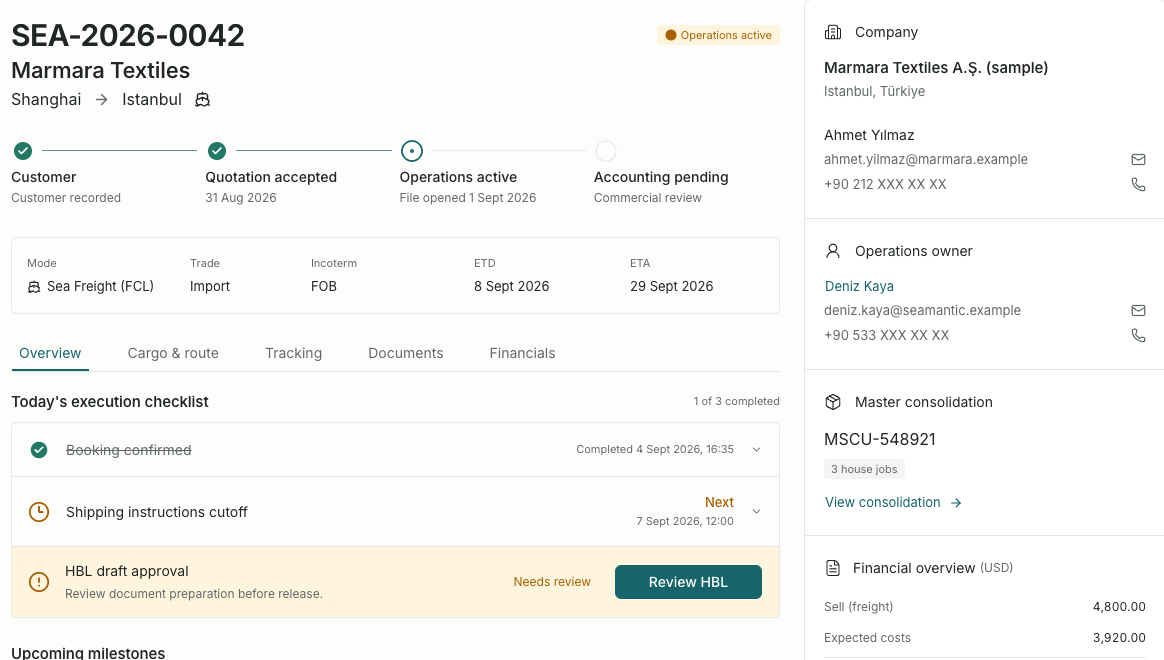Click the ETA value 29 Sept 2026
This screenshot has width=1164, height=660.
coord(671,287)
